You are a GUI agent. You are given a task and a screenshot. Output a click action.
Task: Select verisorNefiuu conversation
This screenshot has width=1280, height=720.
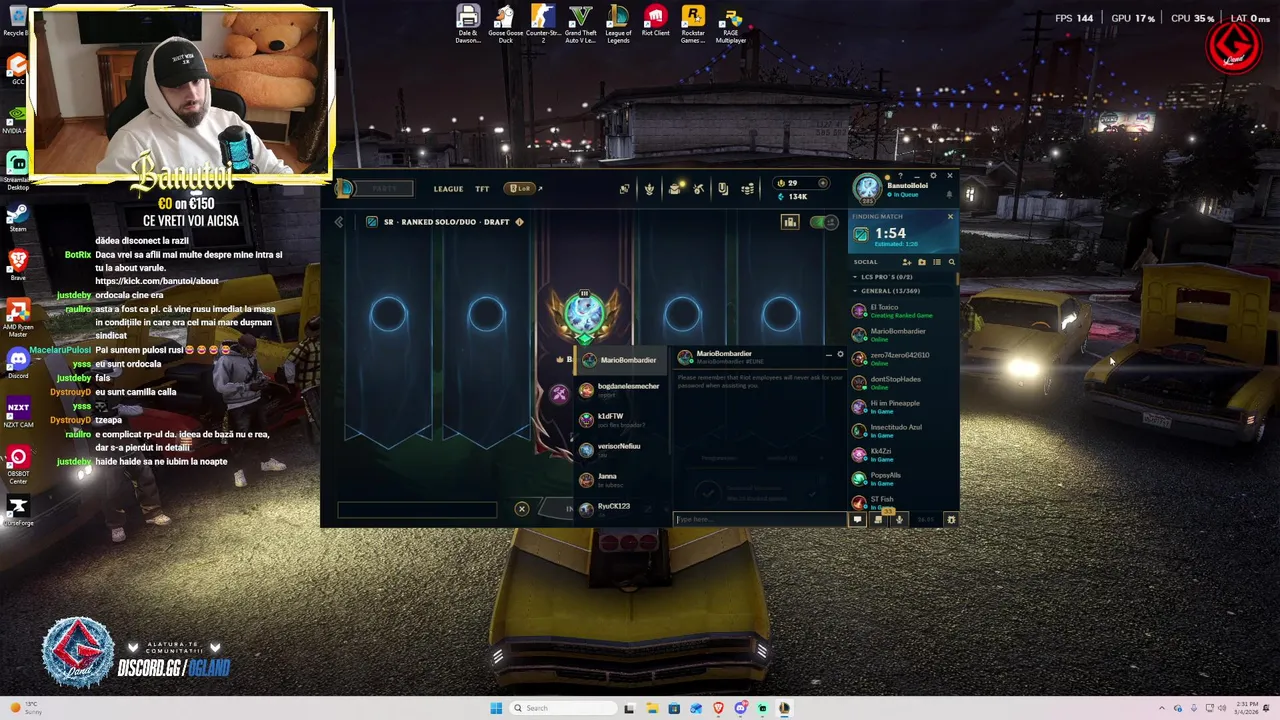(620, 450)
